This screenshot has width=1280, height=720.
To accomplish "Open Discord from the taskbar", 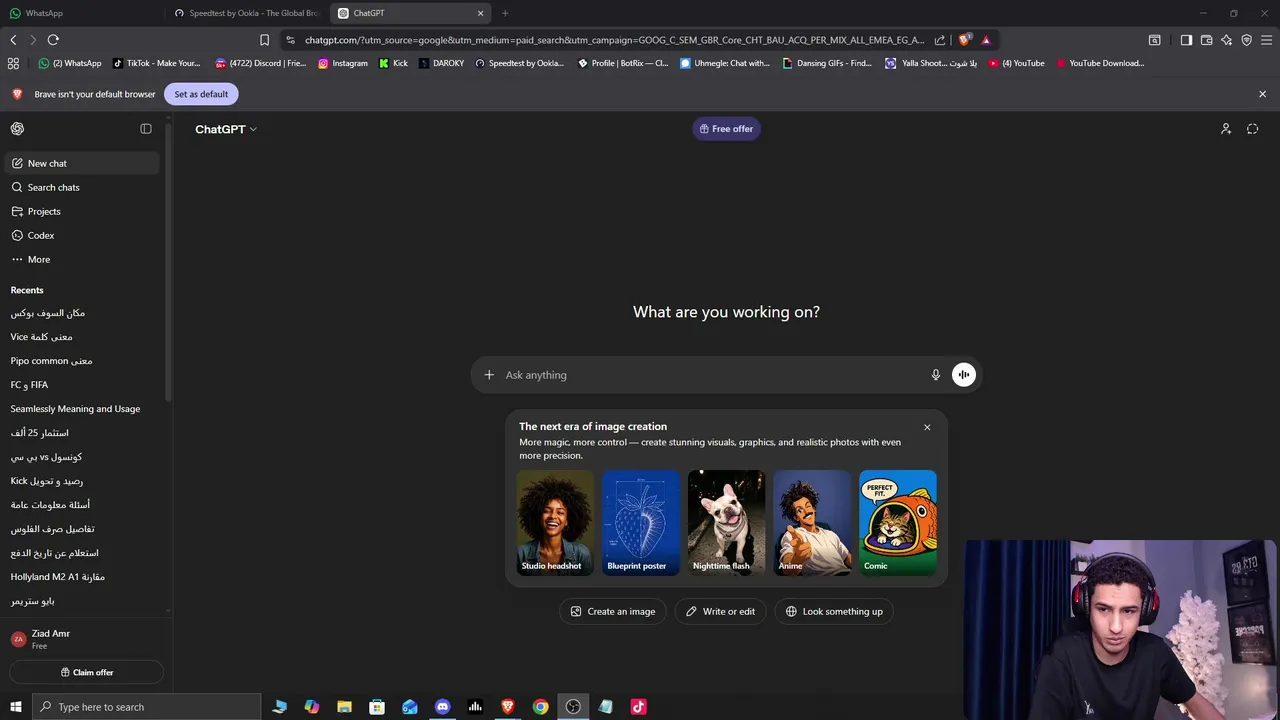I will (x=442, y=707).
